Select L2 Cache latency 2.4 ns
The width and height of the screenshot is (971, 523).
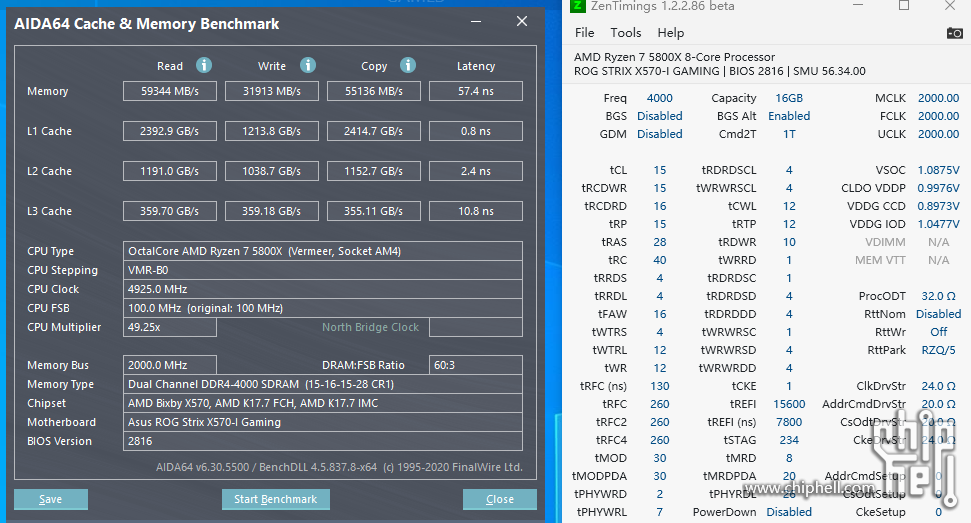476,171
